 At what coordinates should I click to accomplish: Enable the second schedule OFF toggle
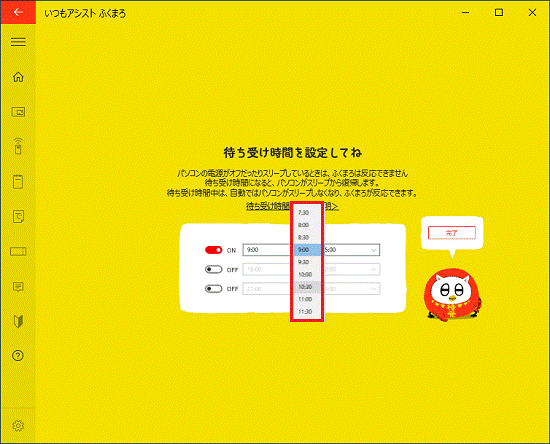coord(213,269)
